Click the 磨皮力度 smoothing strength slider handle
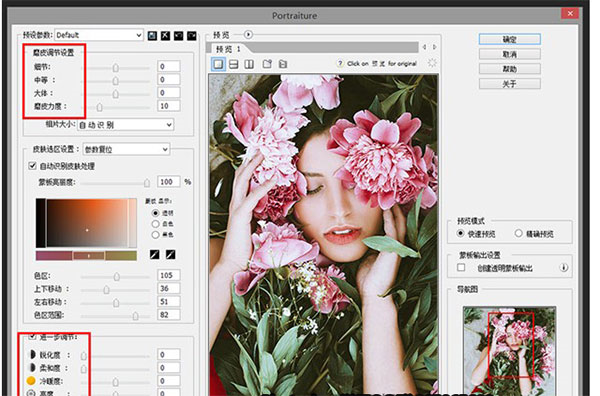 [x=99, y=107]
